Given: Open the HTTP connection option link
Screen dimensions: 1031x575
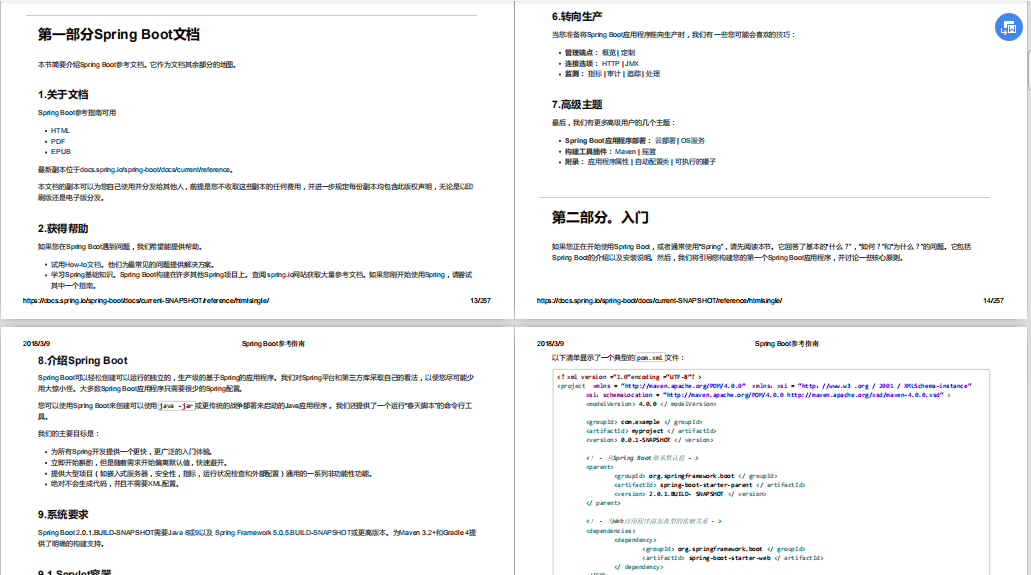Looking at the screenshot, I should tap(610, 64).
